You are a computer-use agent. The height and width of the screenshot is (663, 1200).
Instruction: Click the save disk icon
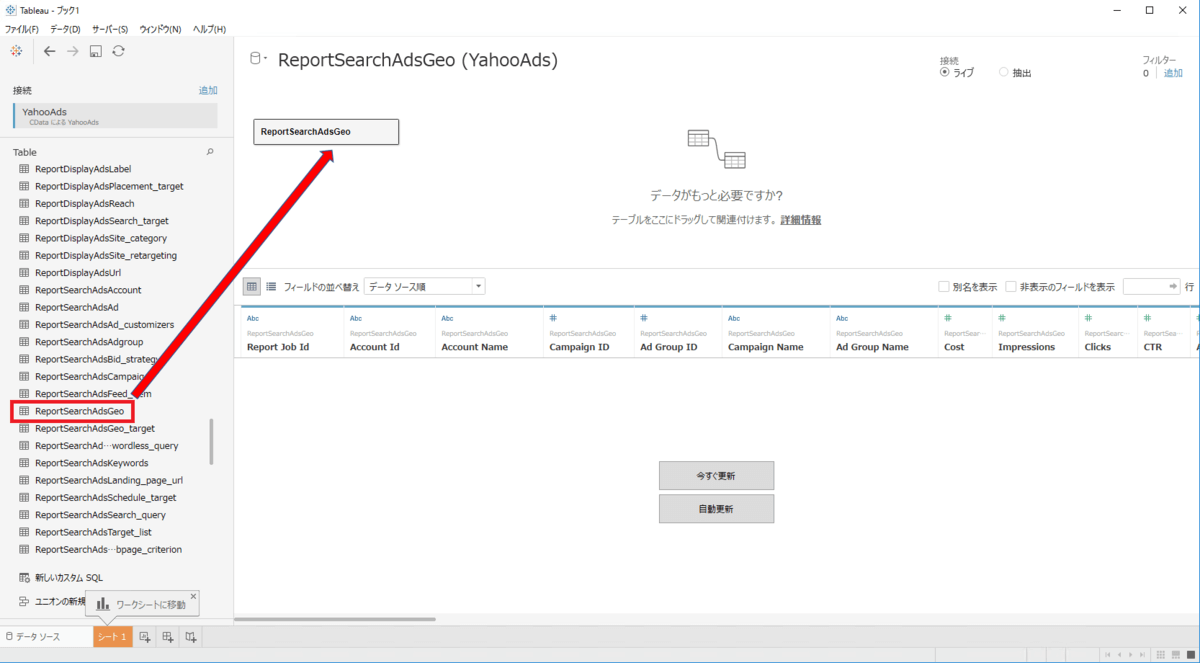coord(96,51)
